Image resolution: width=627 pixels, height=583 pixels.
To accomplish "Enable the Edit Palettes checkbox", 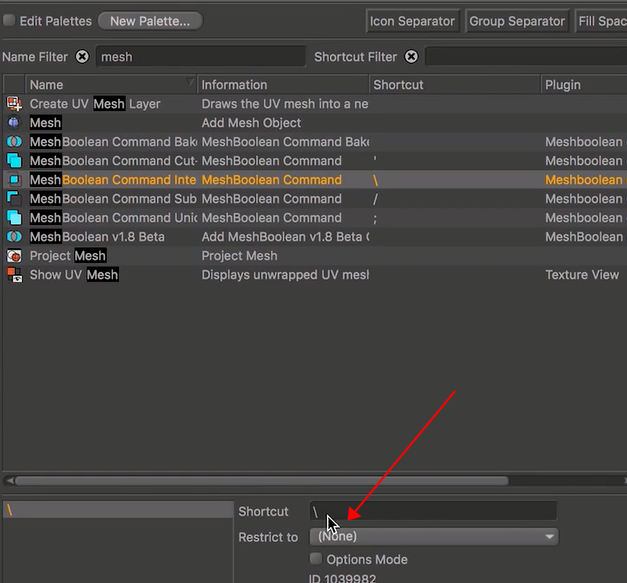I will (9, 21).
